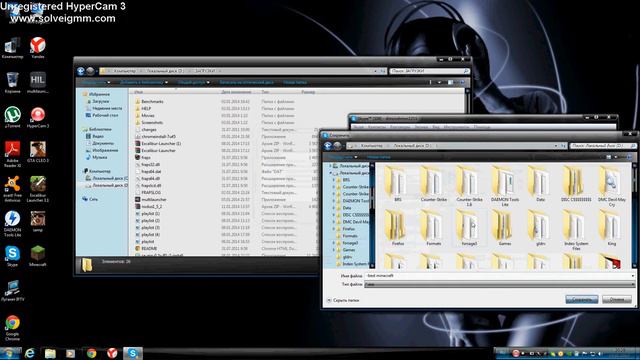Open the Google Chrome desktop shortcut
This screenshot has width=640, height=360.
point(12,327)
